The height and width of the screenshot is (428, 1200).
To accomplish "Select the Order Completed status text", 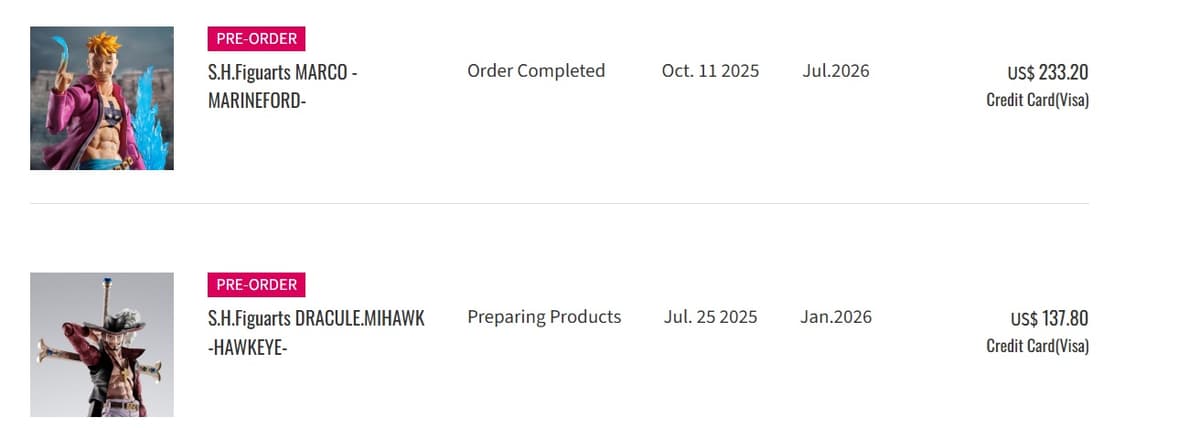I will pos(536,71).
